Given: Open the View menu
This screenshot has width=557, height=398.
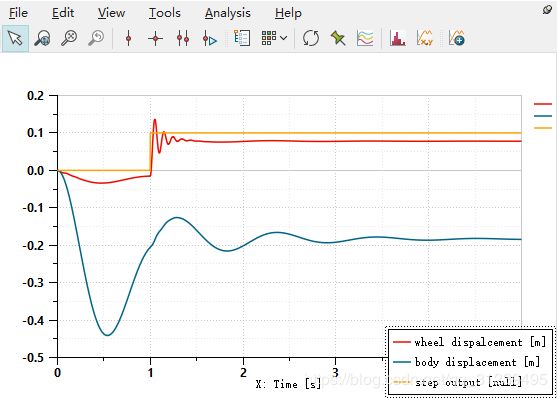Looking at the screenshot, I should (112, 13).
